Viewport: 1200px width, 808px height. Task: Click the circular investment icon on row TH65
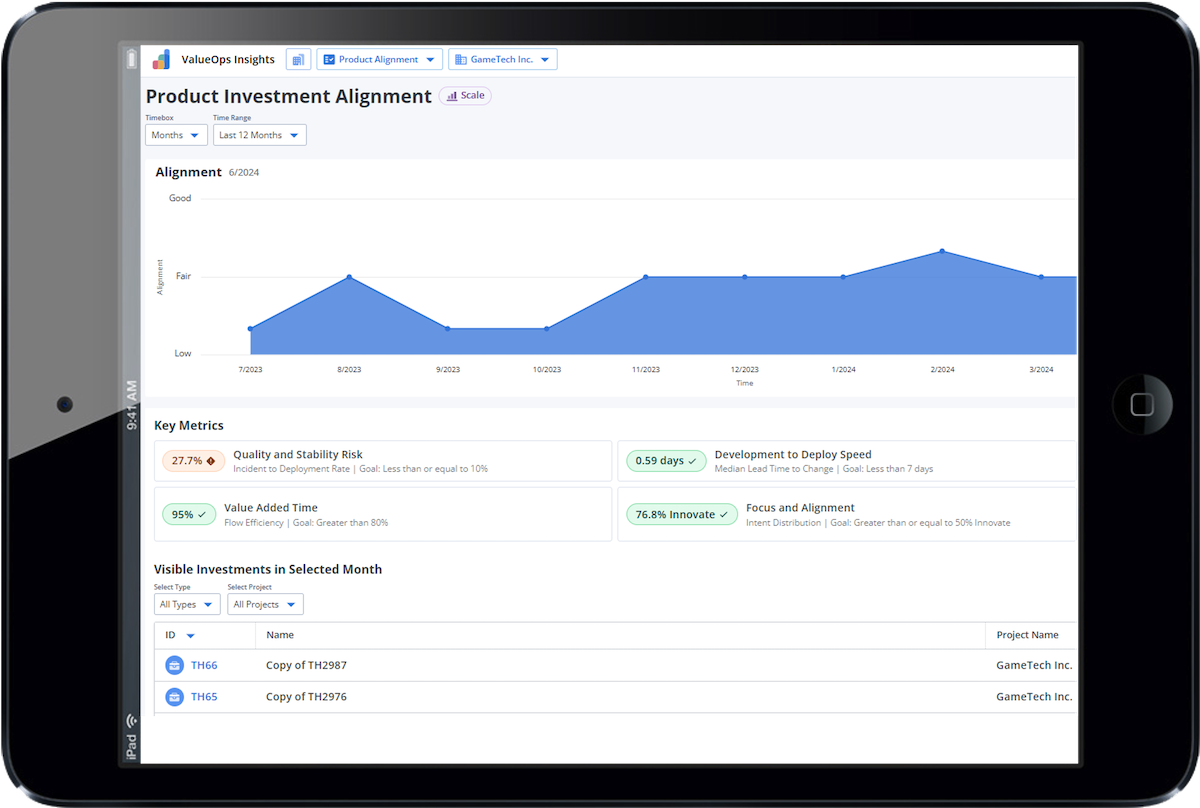point(174,696)
